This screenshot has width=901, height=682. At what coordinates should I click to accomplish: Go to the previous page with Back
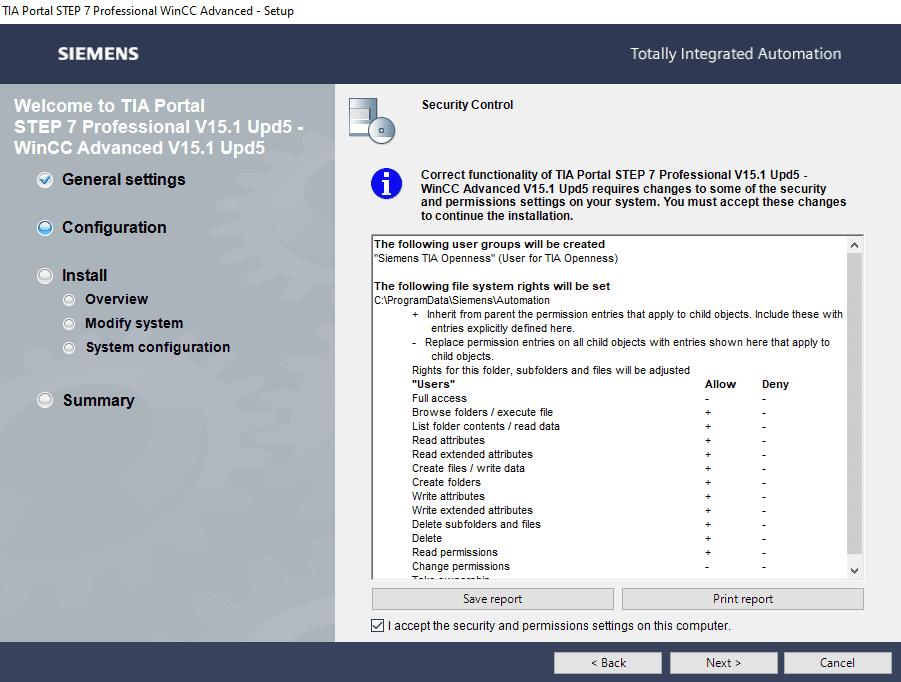coord(608,662)
